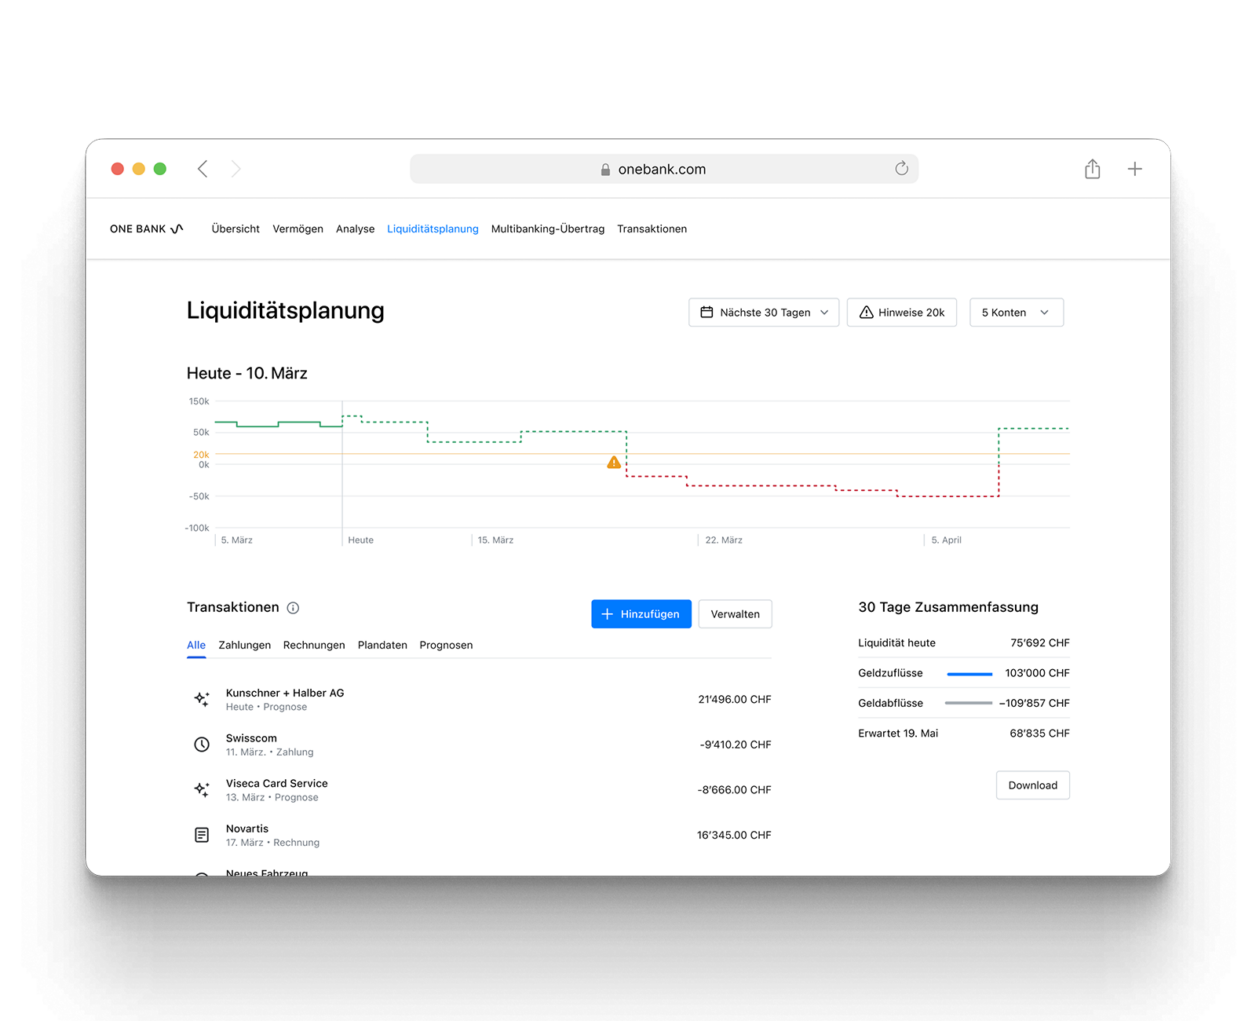Click the browser forward arrow

236,169
